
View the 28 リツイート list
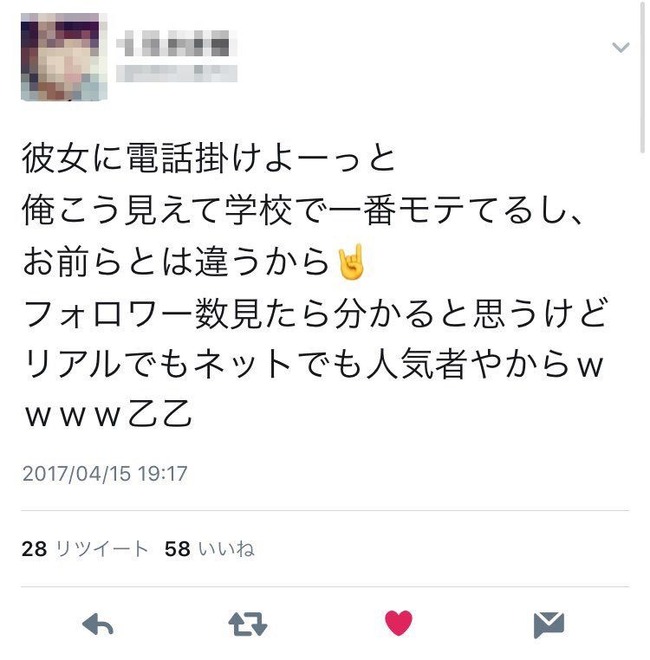click(85, 549)
